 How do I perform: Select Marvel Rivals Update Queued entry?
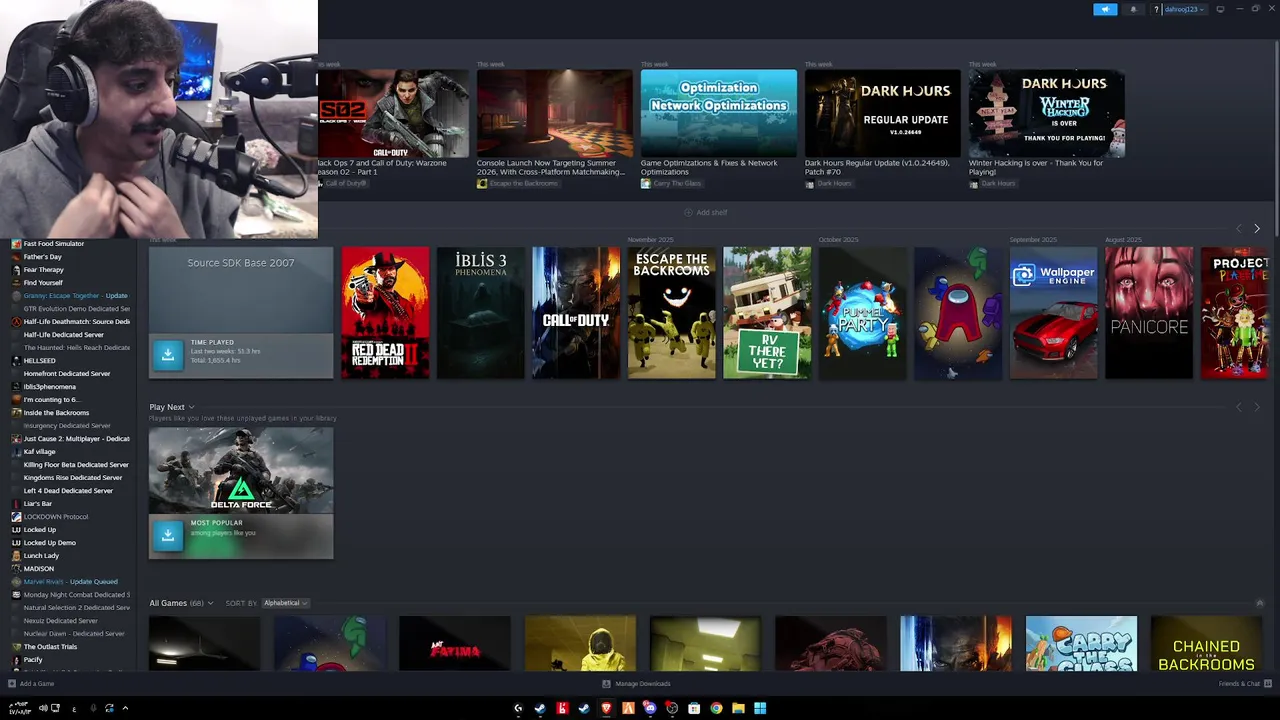tap(70, 581)
